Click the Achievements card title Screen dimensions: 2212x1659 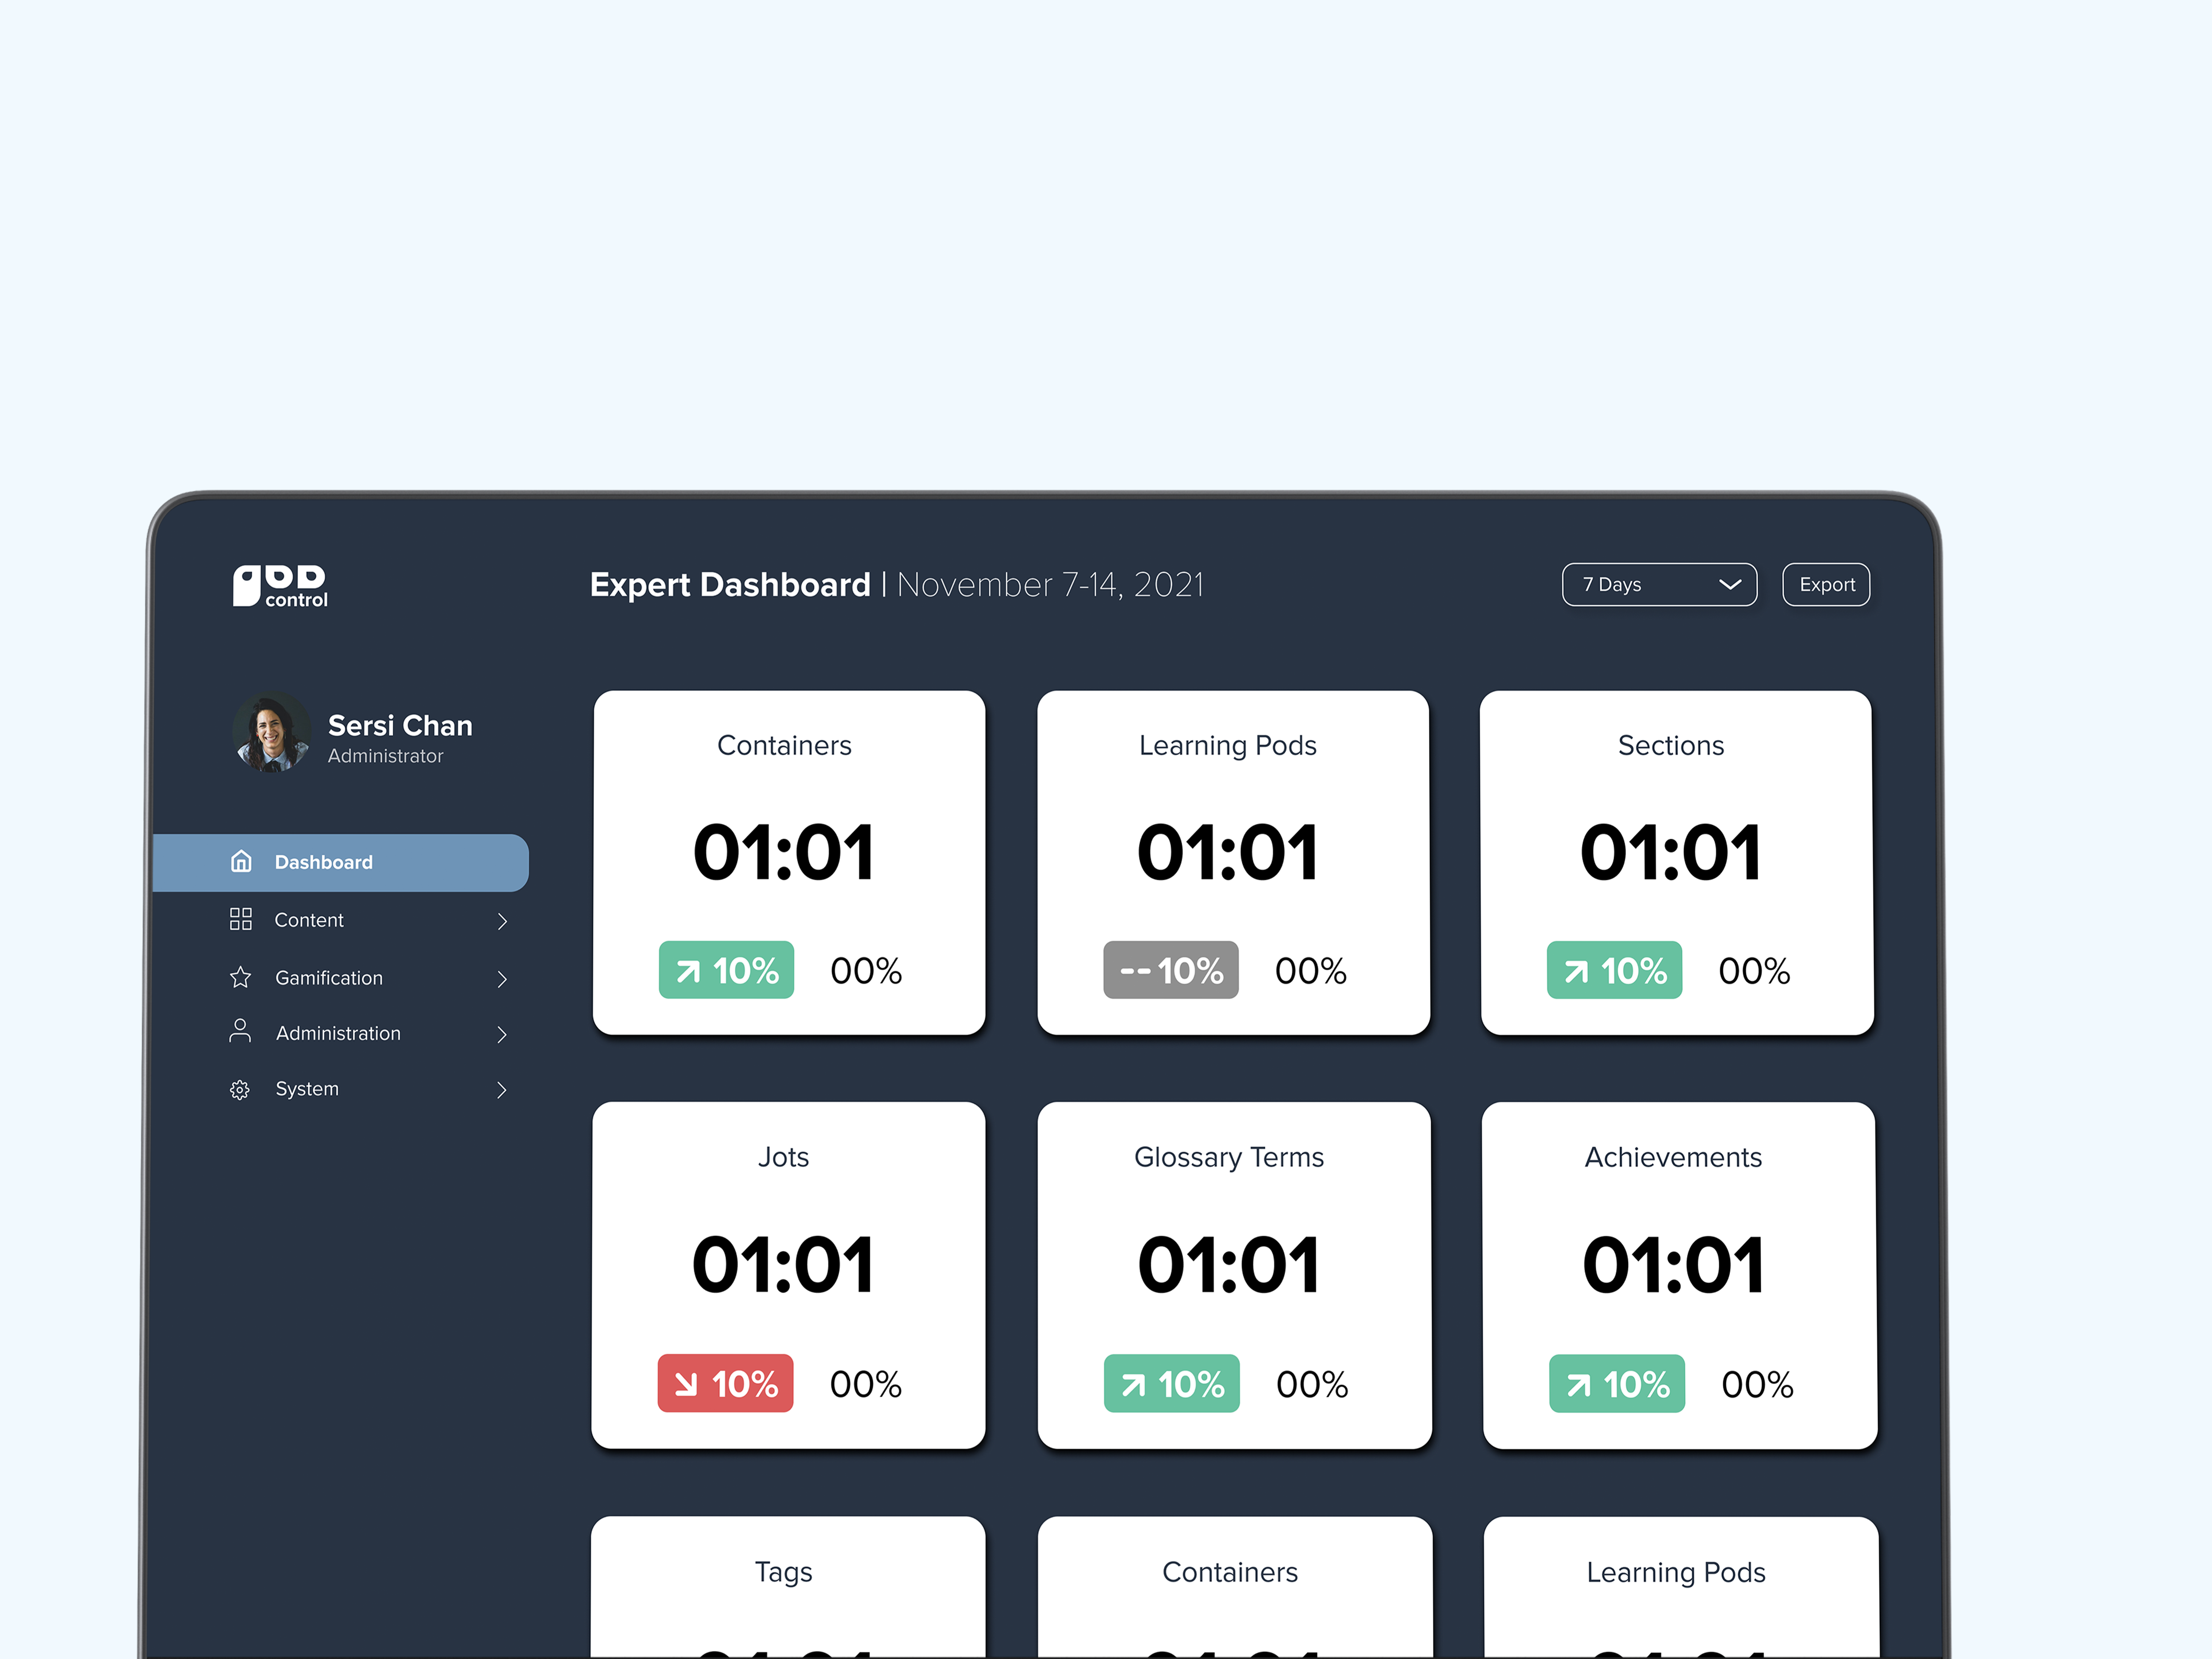(x=1673, y=1157)
